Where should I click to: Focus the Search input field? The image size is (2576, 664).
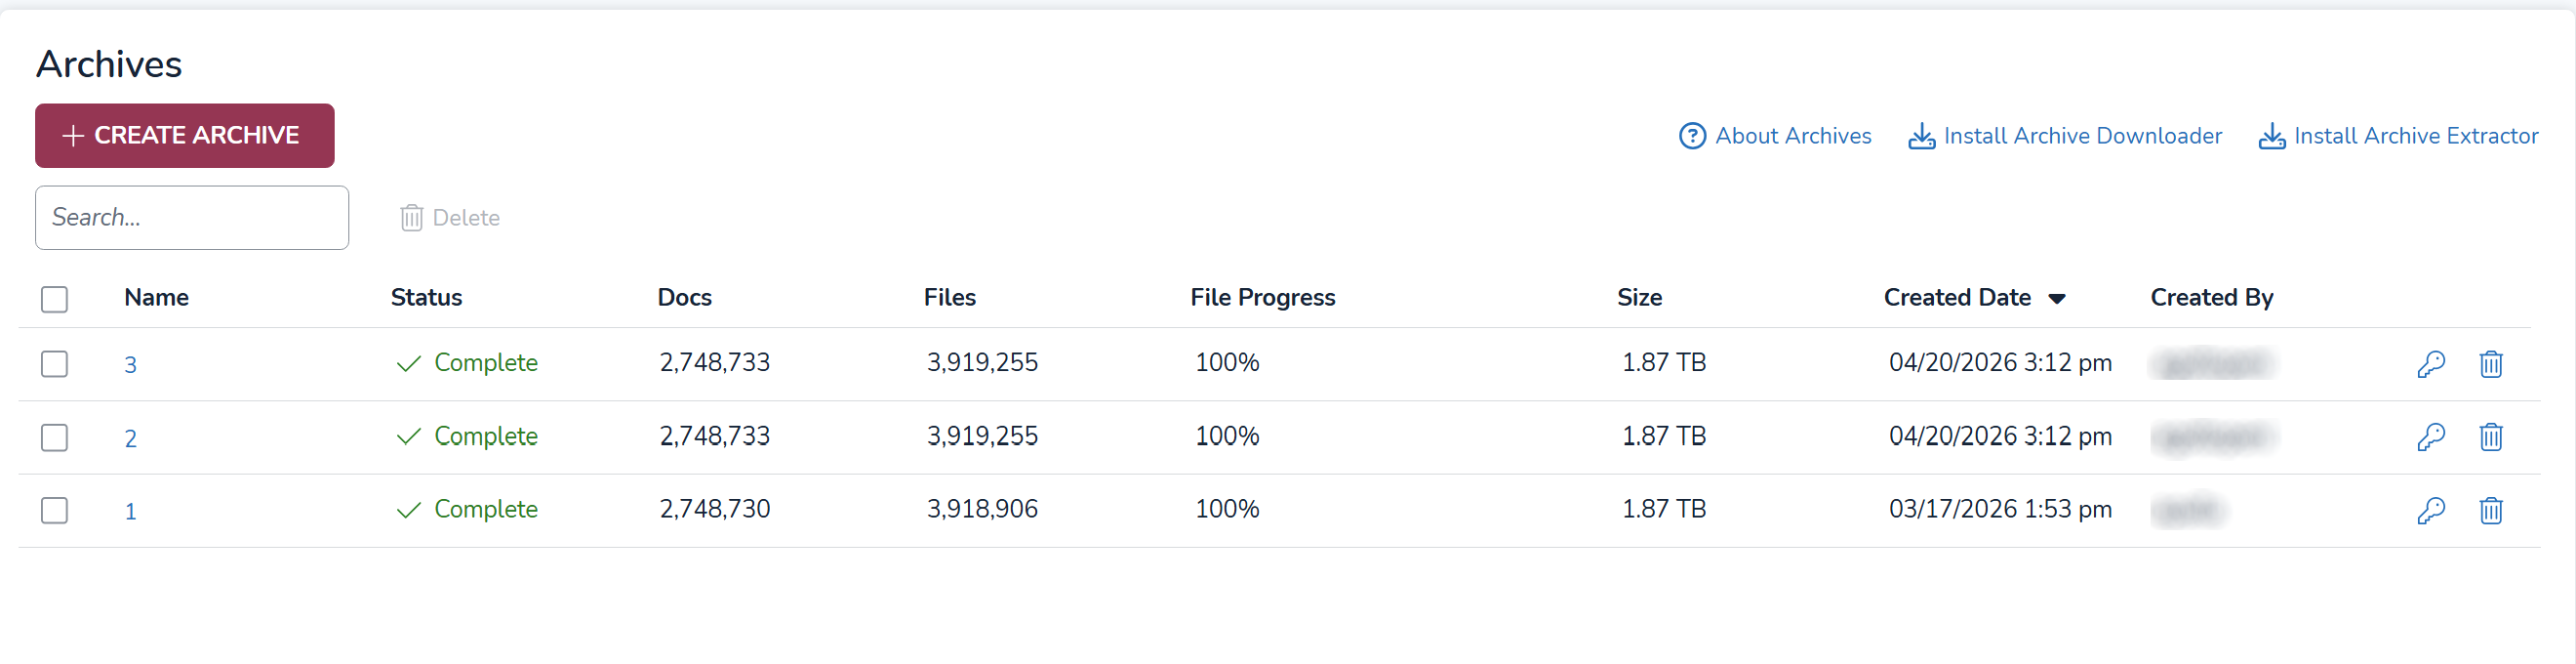pyautogui.click(x=192, y=218)
